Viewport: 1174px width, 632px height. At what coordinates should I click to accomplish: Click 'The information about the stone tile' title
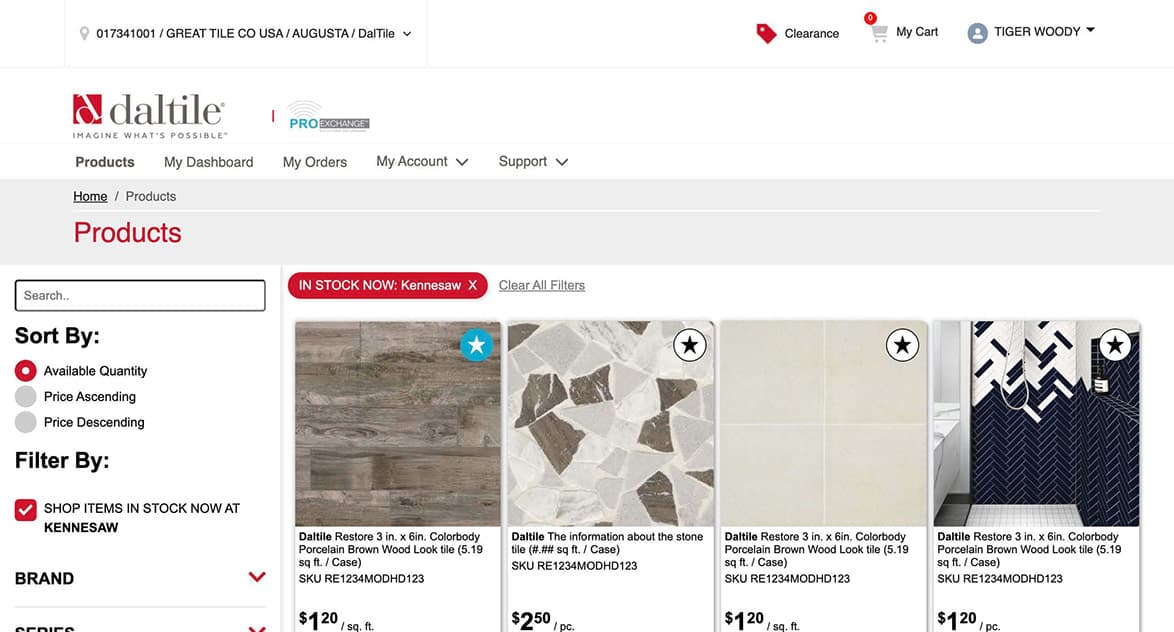tap(607, 543)
